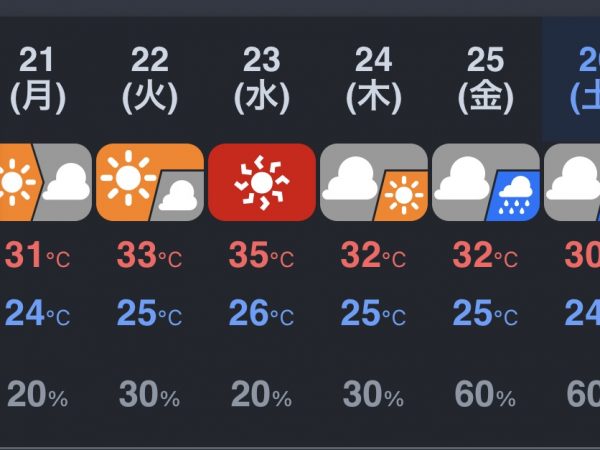
Task: Select the partially visible Saturday cloudy icon
Action: coord(572,182)
